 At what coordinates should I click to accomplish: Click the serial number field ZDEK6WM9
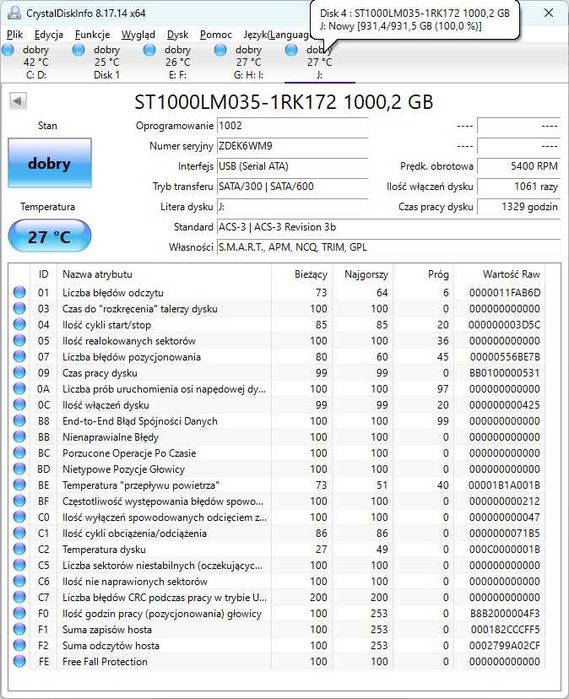[x=292, y=146]
